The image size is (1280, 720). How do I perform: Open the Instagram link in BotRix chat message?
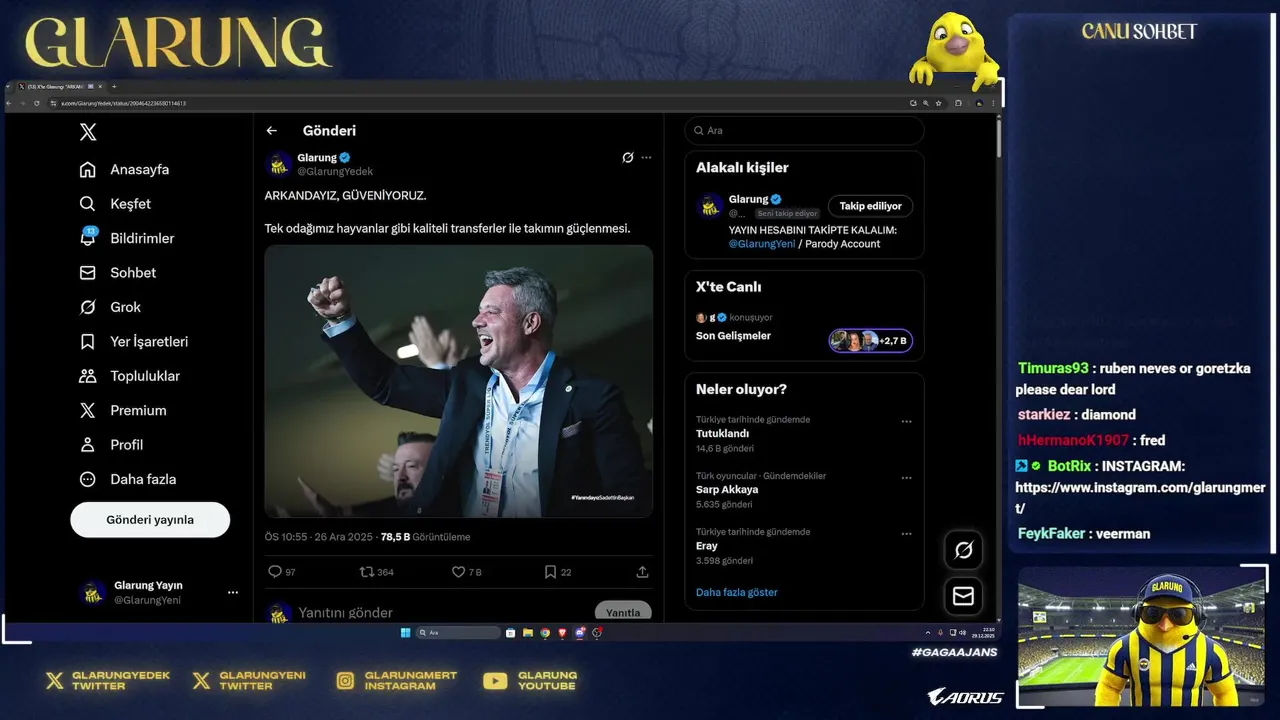tap(1140, 497)
